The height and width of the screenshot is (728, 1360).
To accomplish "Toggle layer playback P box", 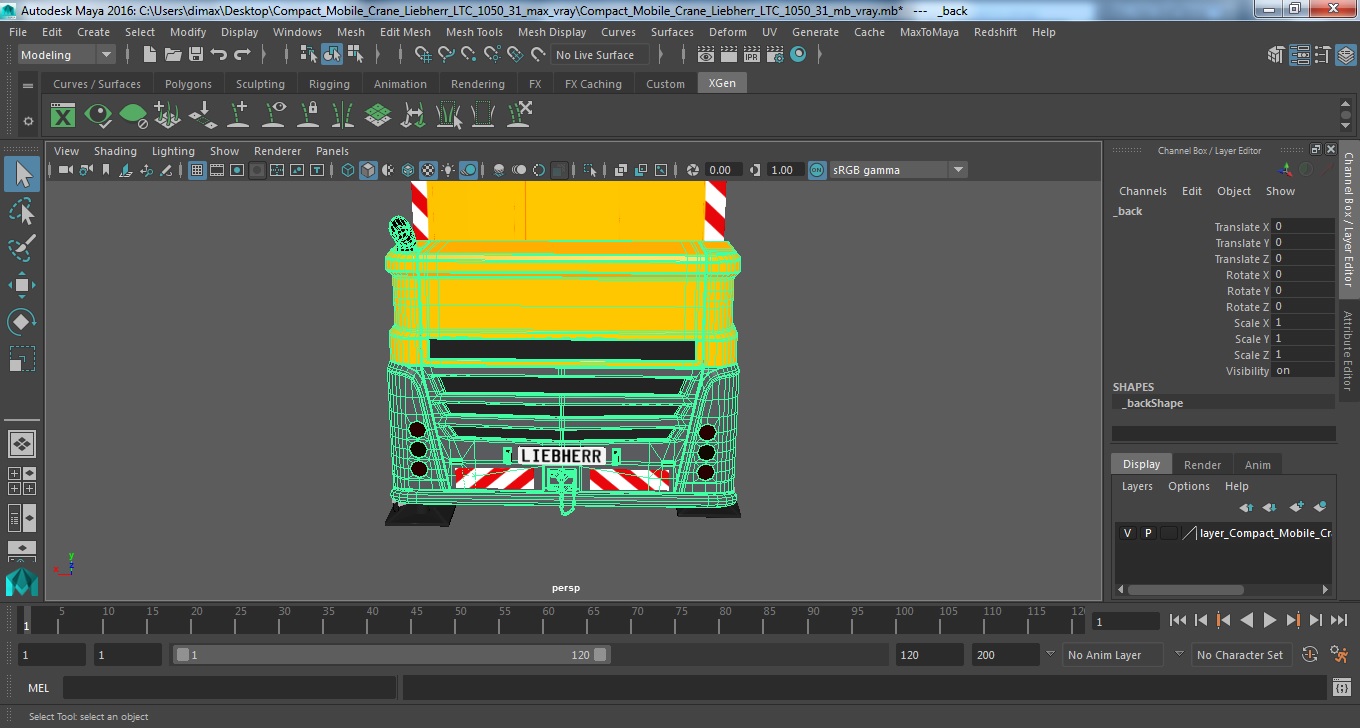I will coord(1148,533).
